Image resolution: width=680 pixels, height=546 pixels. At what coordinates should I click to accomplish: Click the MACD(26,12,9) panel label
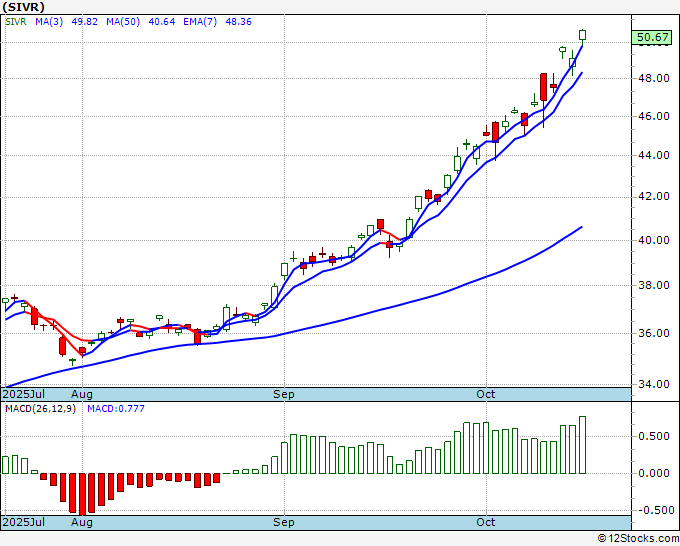40,409
